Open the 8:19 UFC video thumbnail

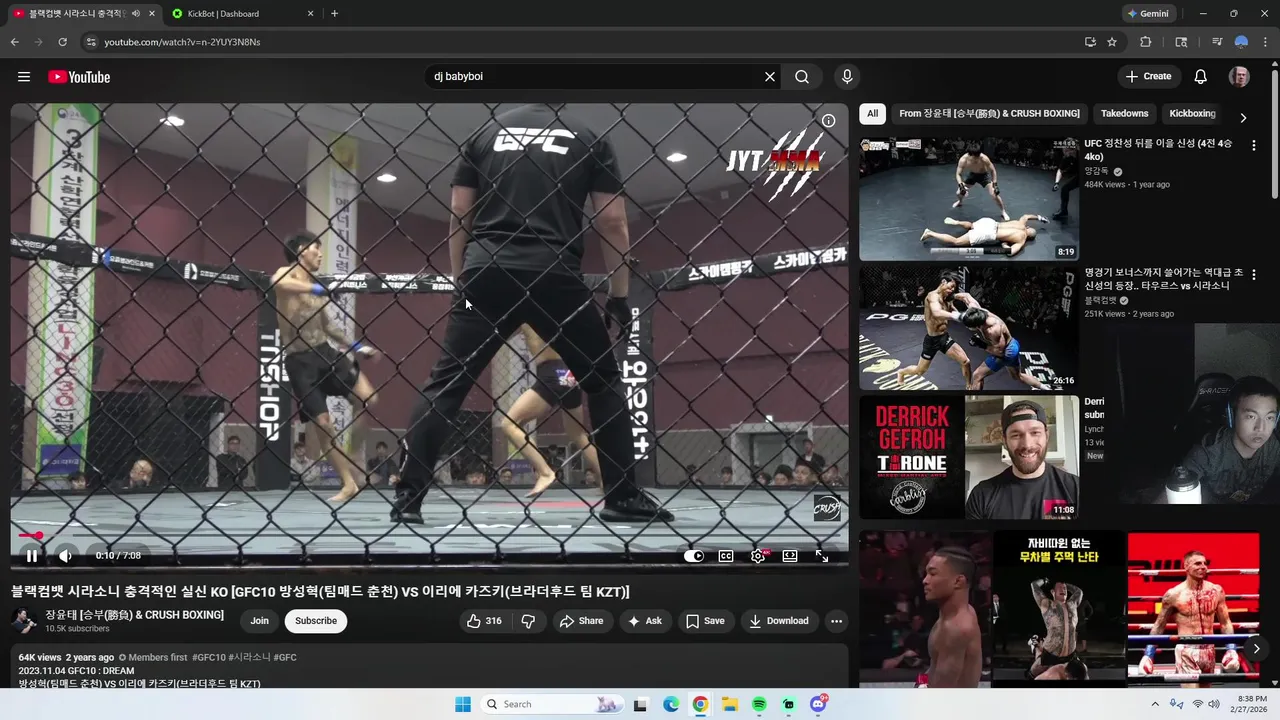[x=969, y=199]
